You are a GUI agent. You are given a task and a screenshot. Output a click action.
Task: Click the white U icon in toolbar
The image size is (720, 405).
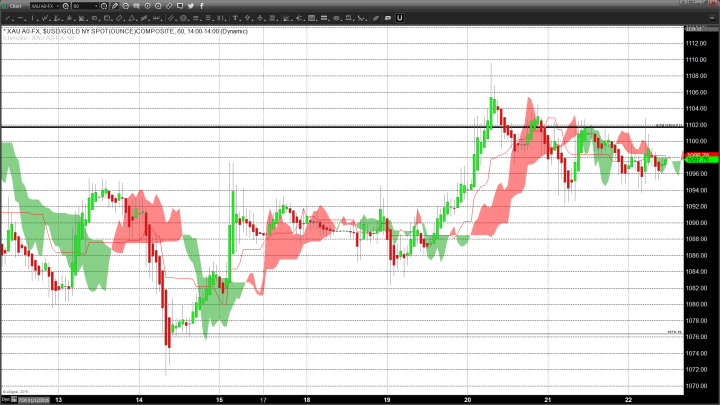(x=399, y=17)
